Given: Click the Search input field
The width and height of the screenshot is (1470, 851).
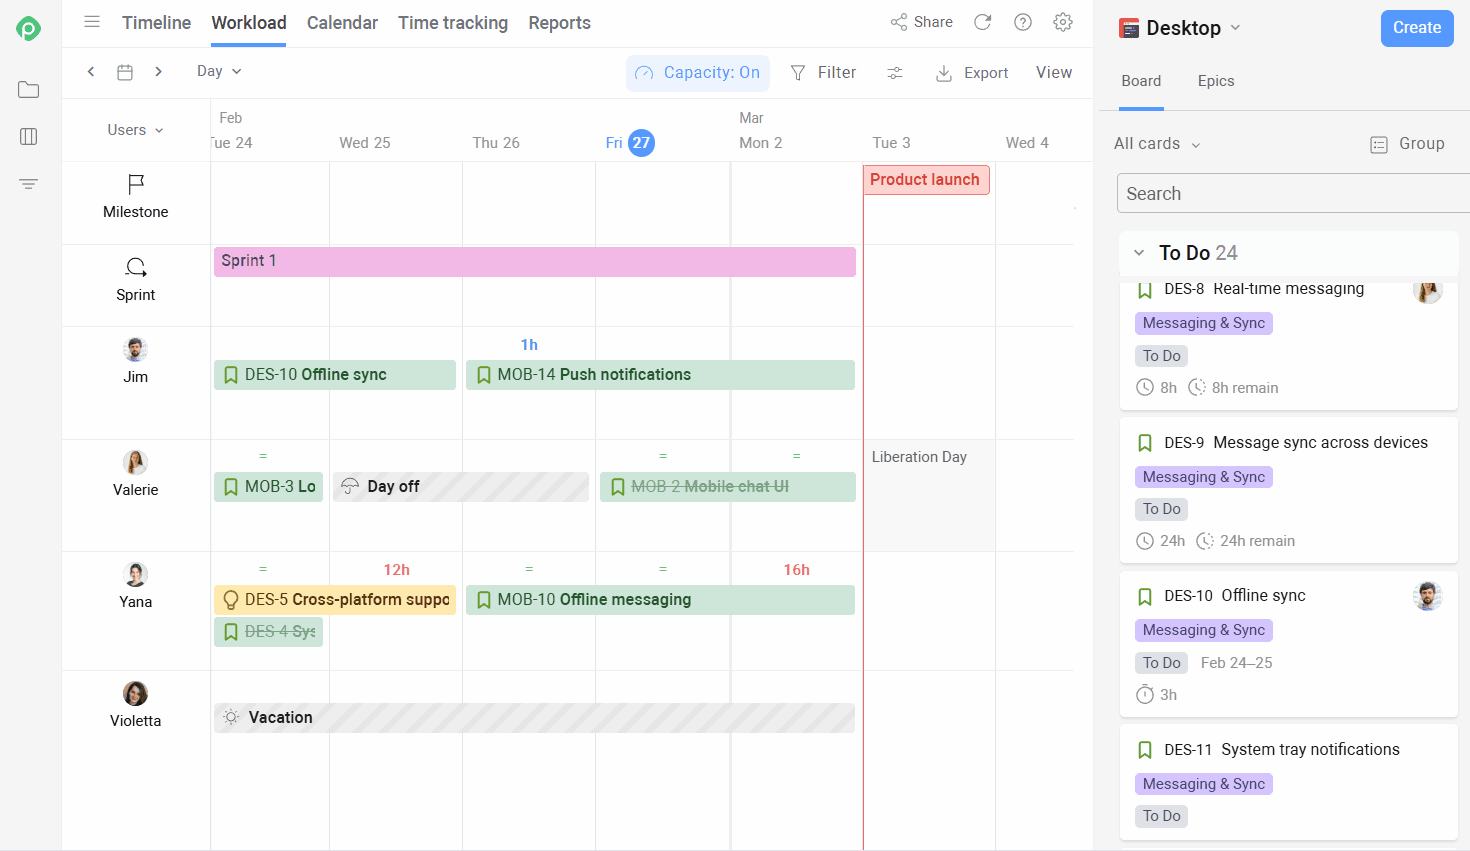Looking at the screenshot, I should click(x=1293, y=193).
